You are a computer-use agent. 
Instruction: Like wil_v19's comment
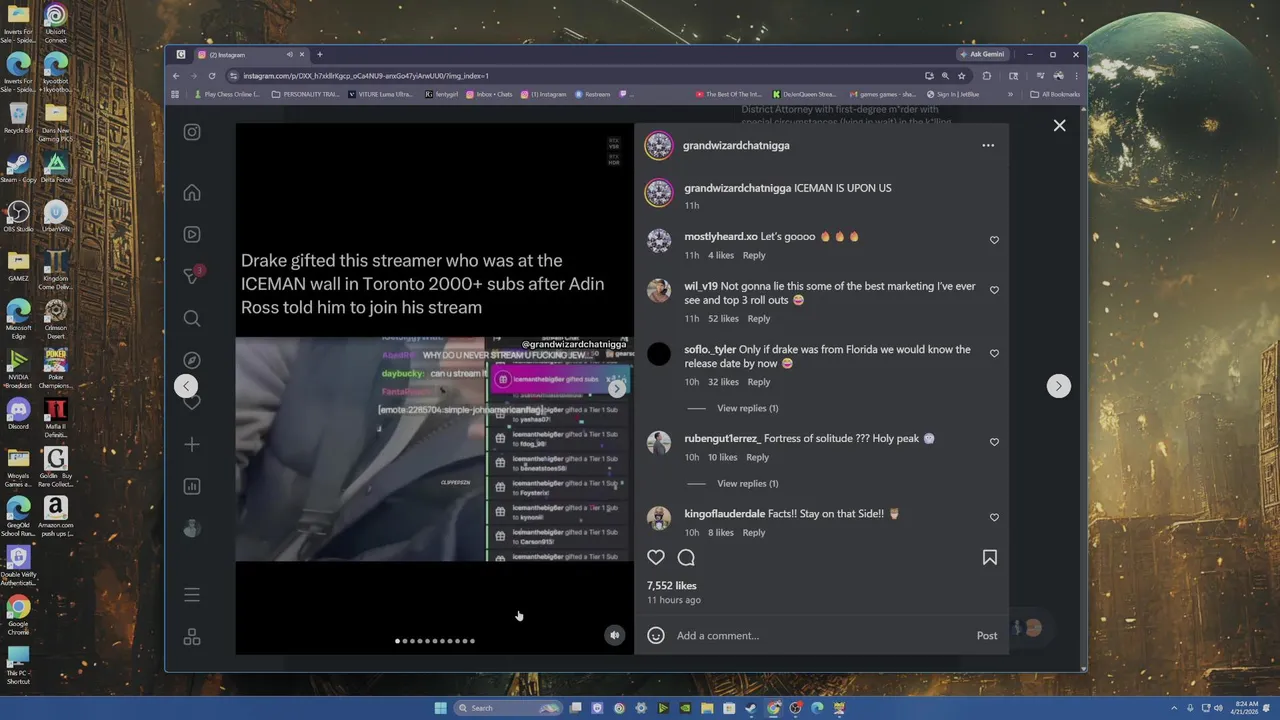pos(994,290)
